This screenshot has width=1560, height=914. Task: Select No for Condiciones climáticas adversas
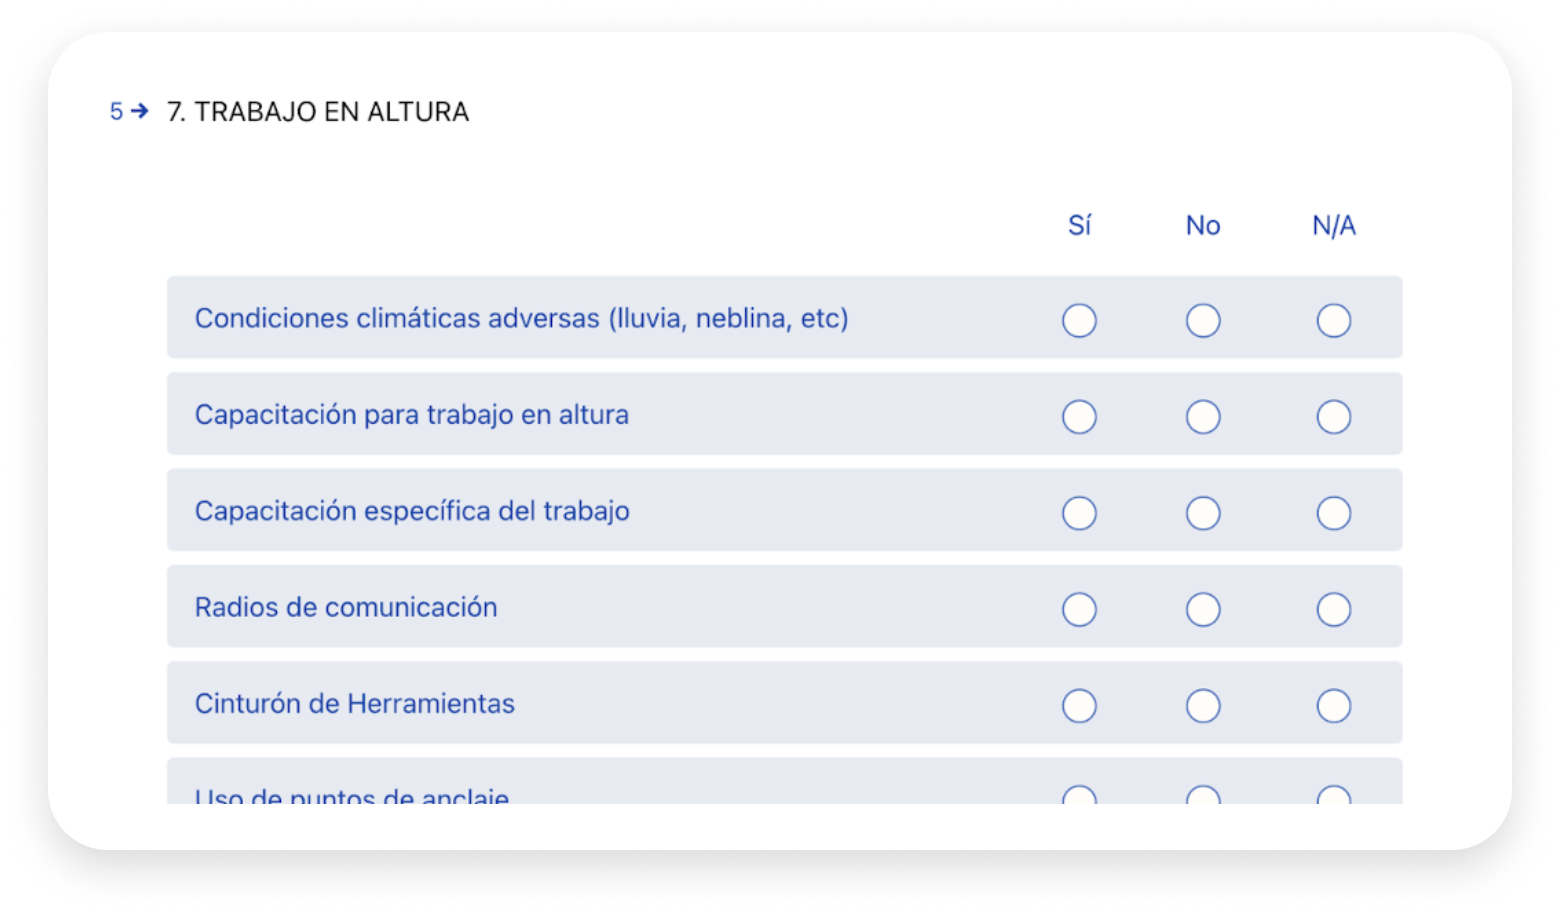1203,321
